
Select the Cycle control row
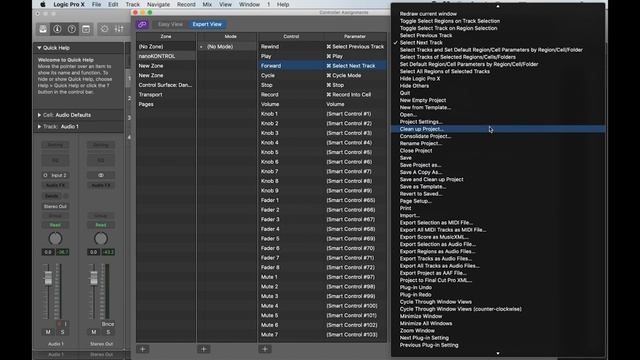click(322, 76)
